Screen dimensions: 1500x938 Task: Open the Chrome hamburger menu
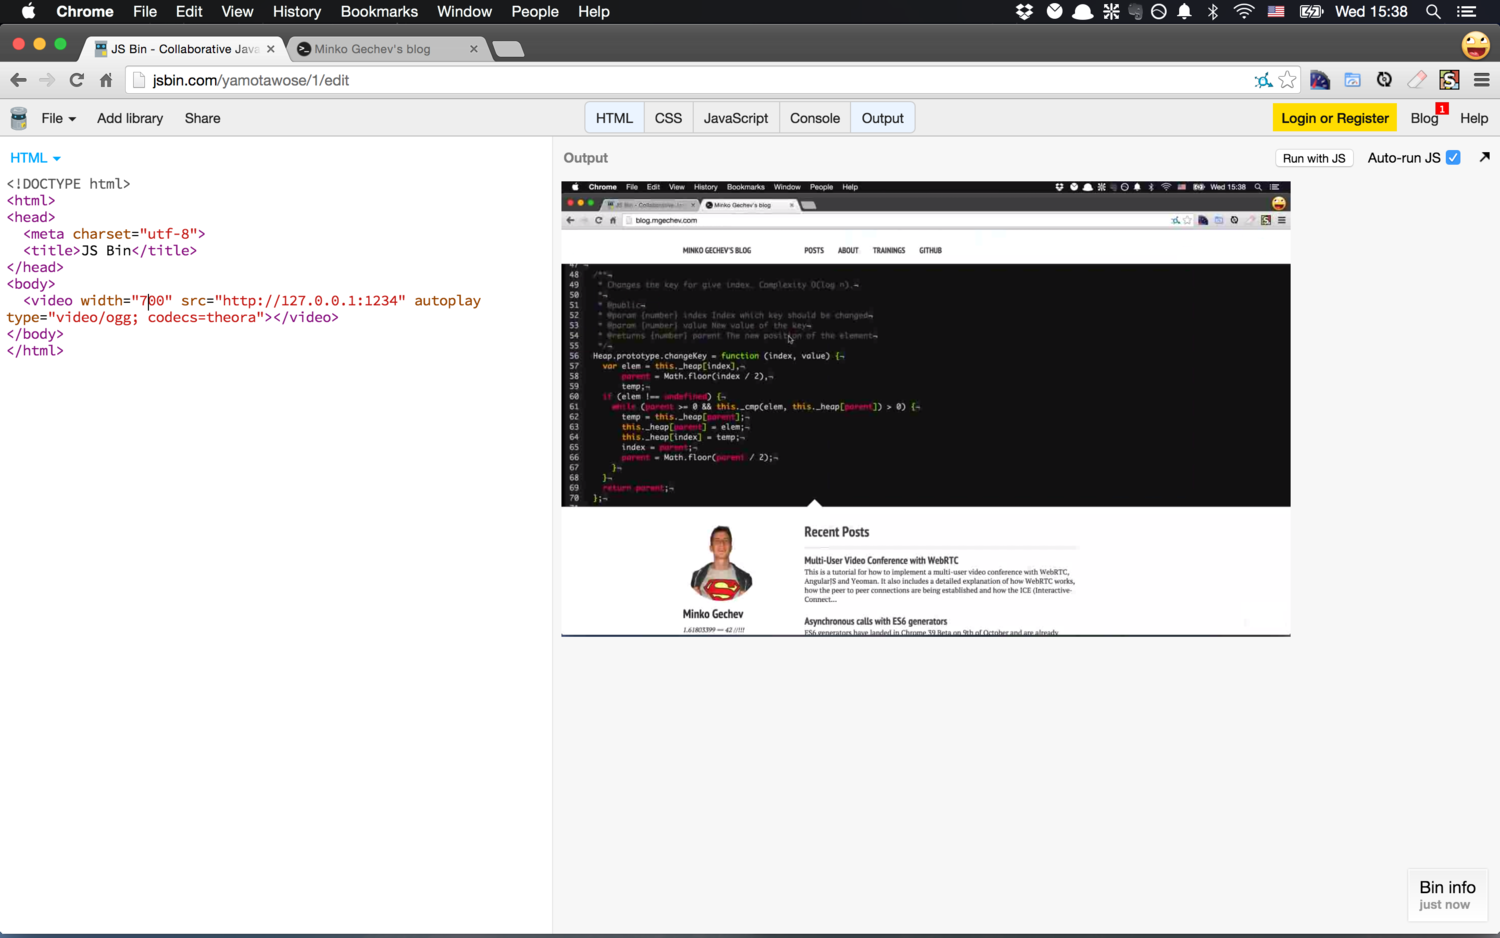pos(1481,80)
